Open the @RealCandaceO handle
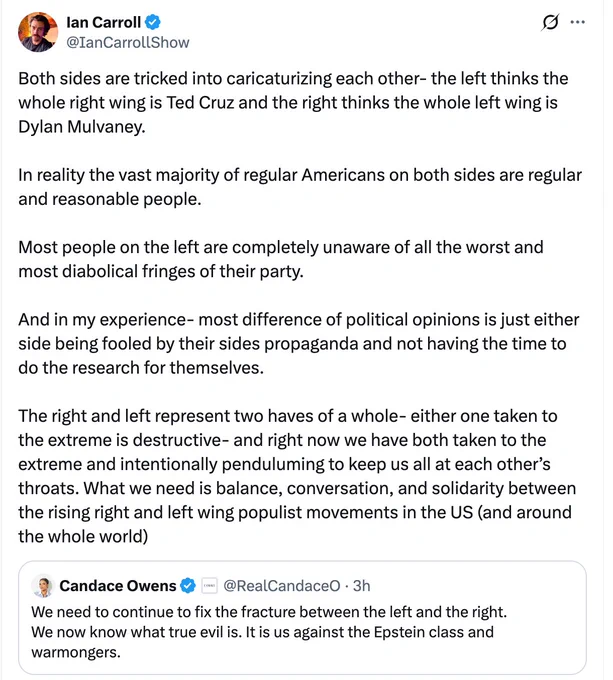This screenshot has width=613, height=680. [x=282, y=586]
